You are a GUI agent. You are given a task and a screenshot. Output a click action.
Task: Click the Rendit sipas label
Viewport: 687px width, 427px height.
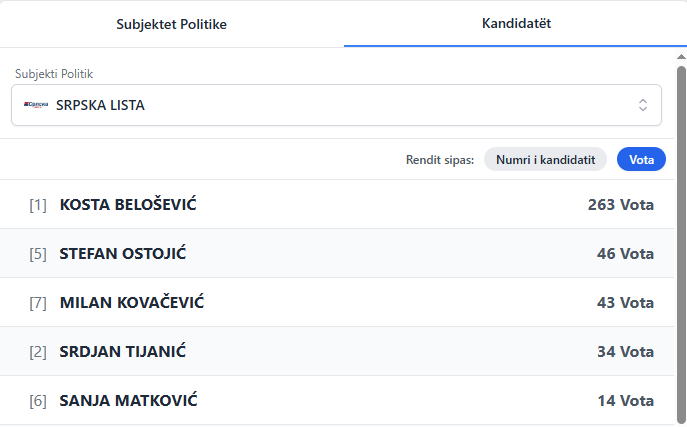coord(440,160)
